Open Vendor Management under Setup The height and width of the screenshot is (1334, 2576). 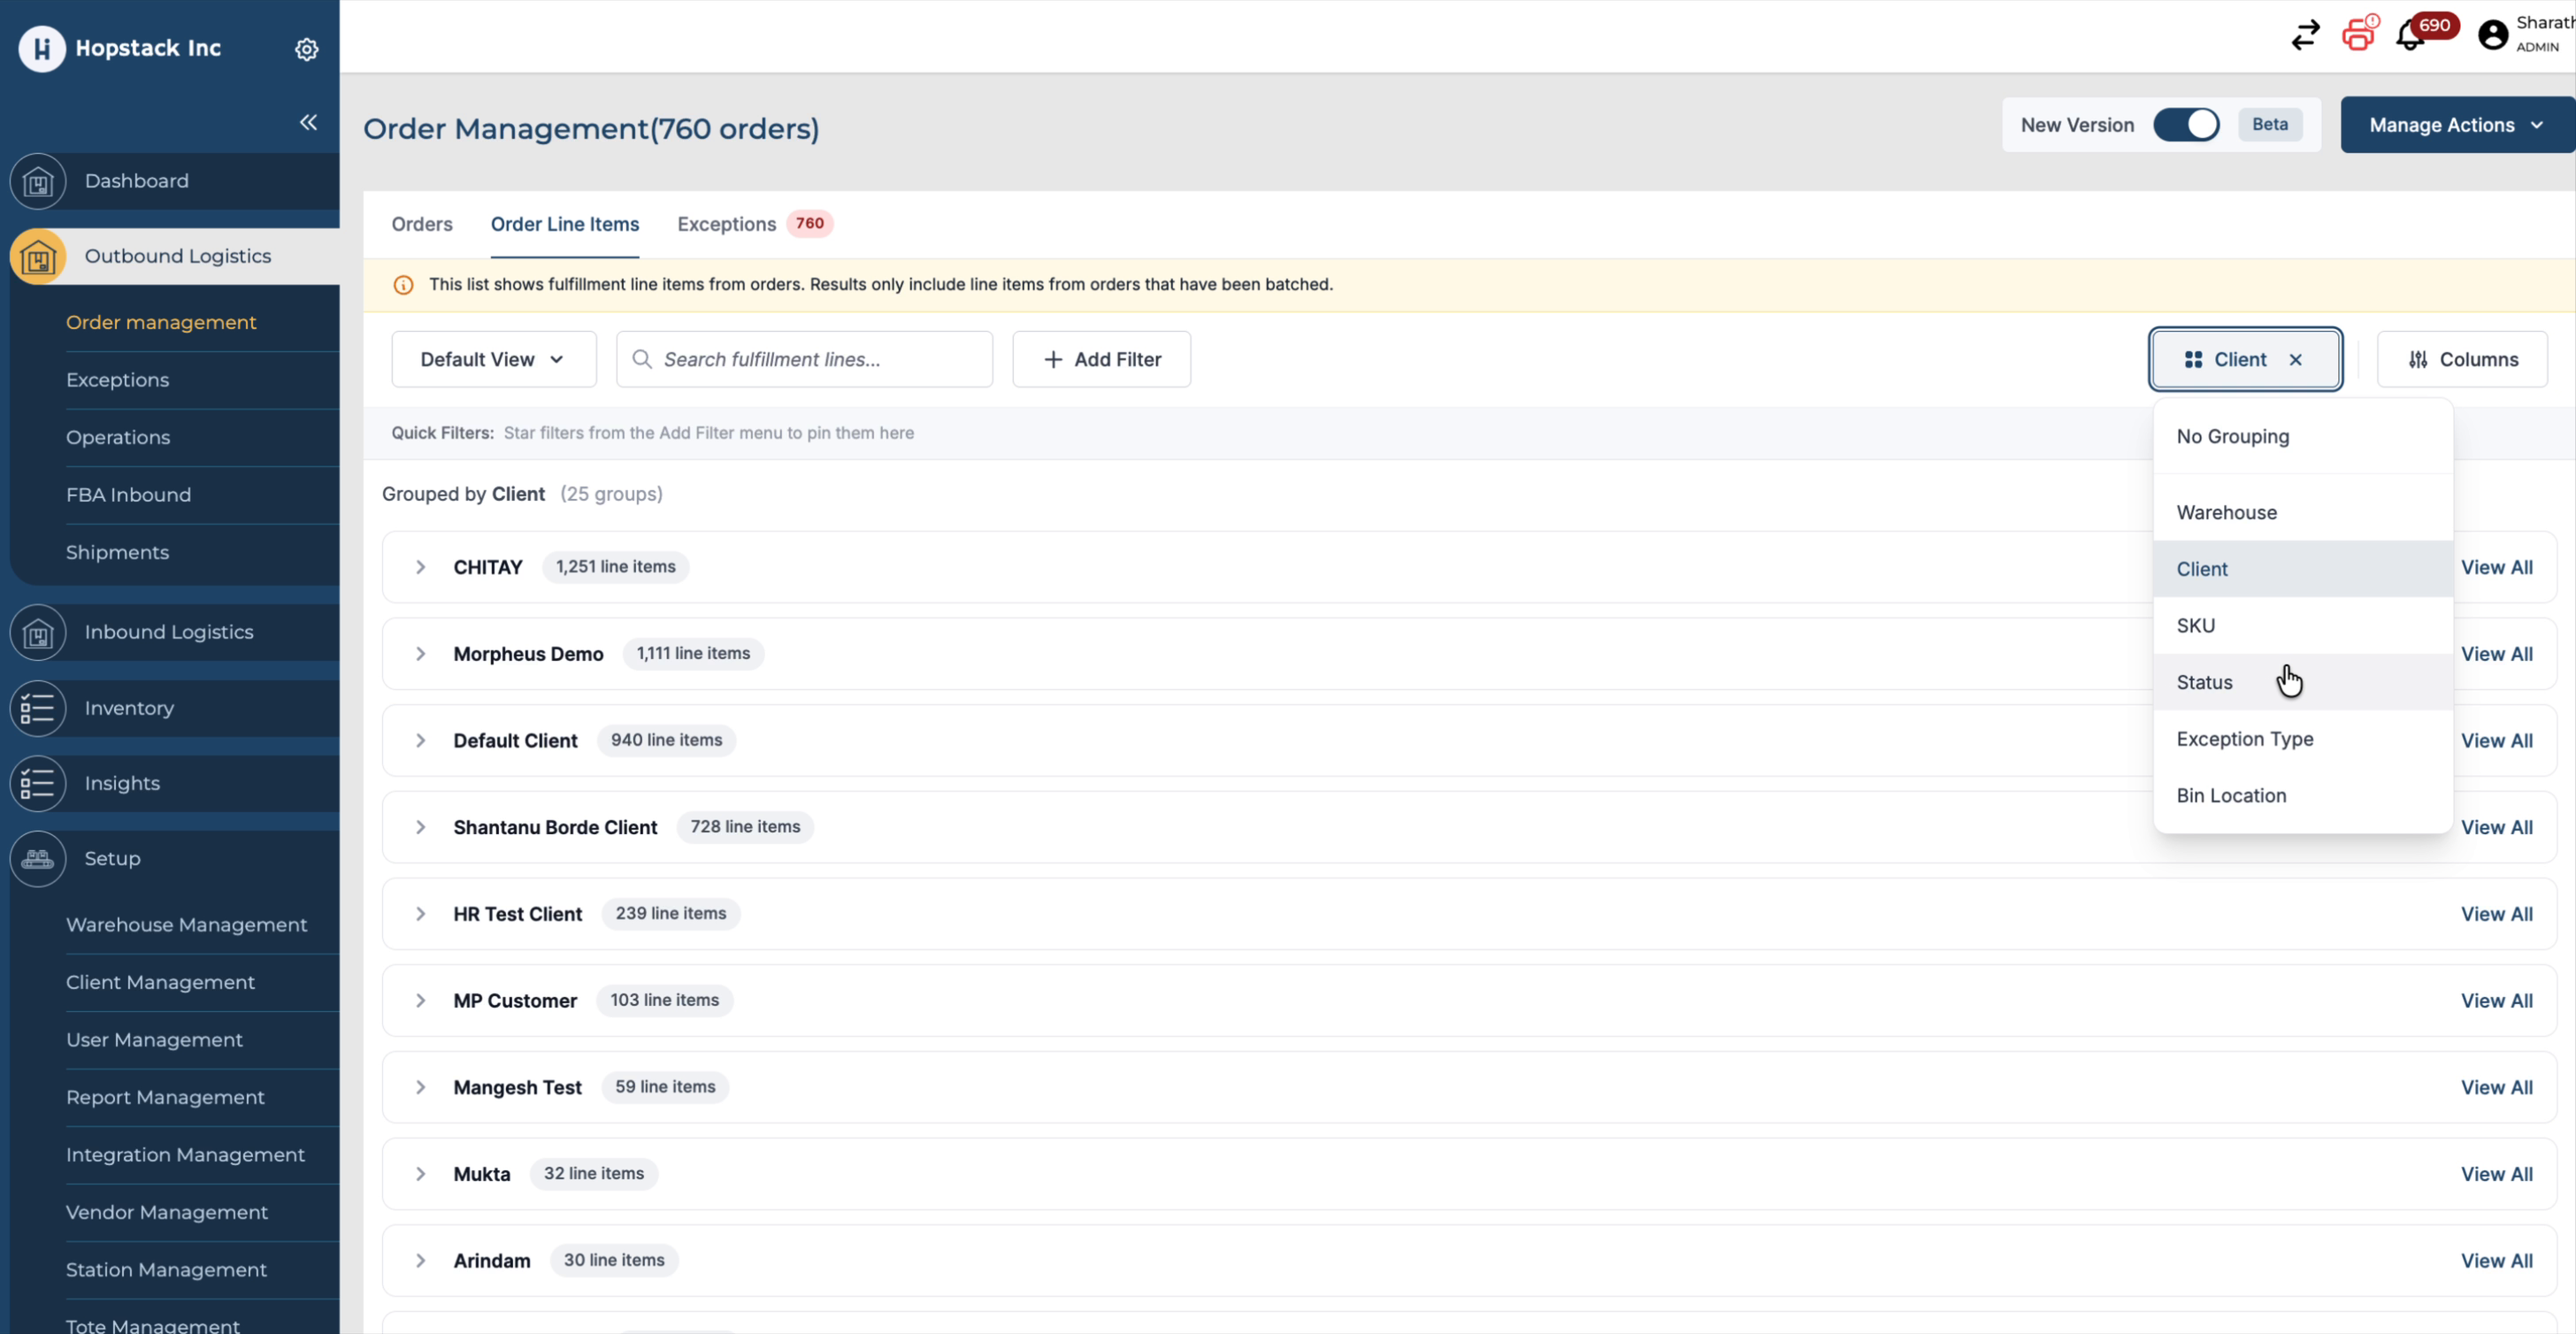[x=167, y=1212]
